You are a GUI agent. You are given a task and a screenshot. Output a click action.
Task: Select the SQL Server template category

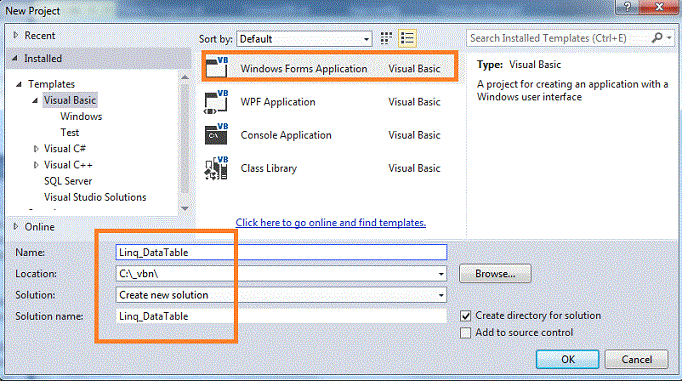coord(68,181)
